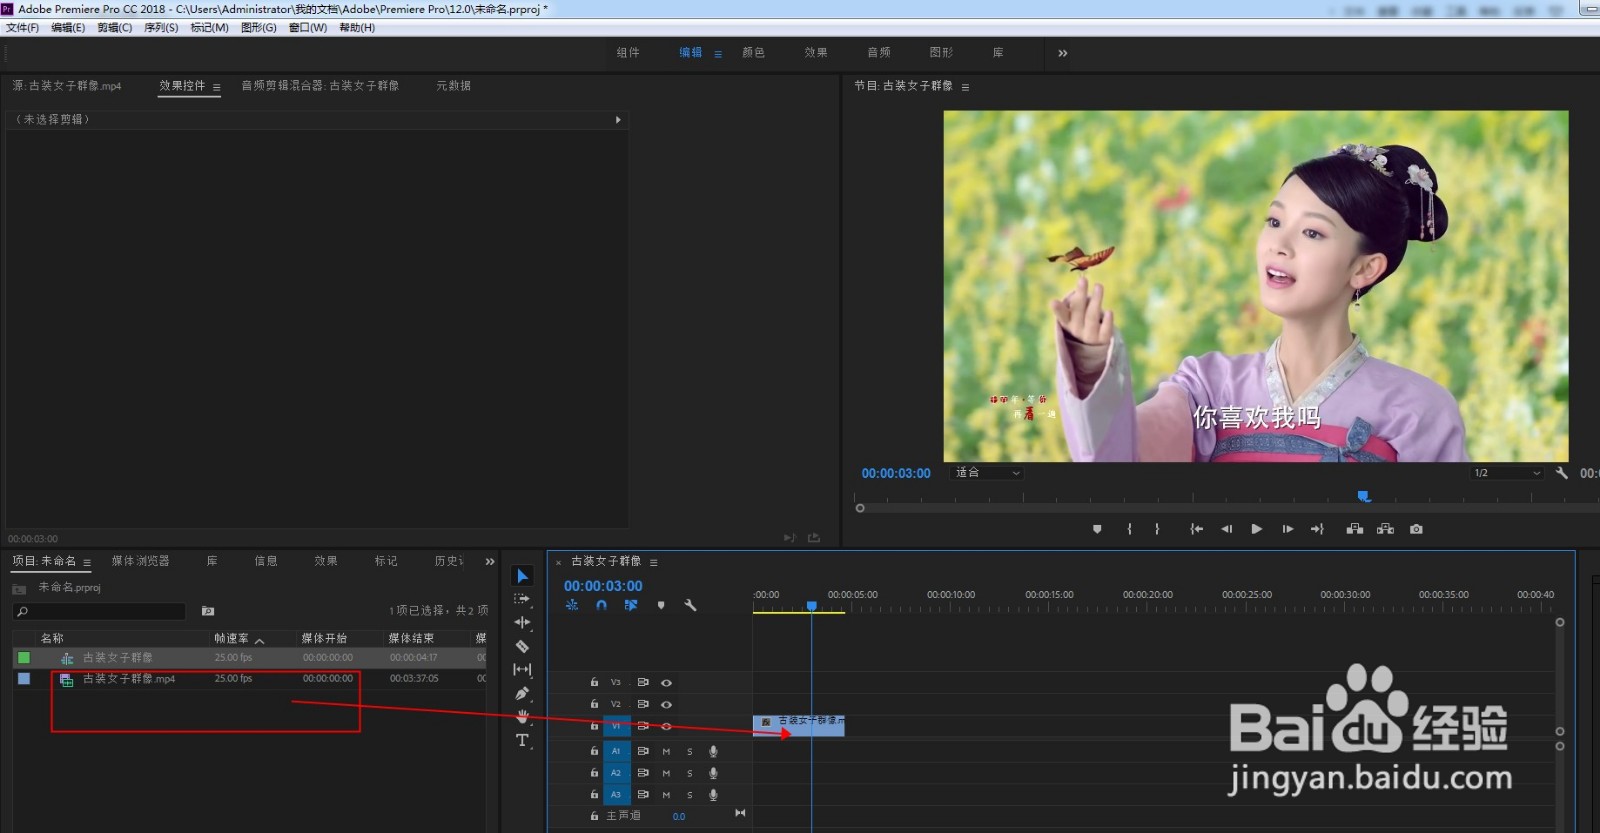The height and width of the screenshot is (833, 1600).
Task: Select the Selection arrow tool
Action: [x=522, y=576]
